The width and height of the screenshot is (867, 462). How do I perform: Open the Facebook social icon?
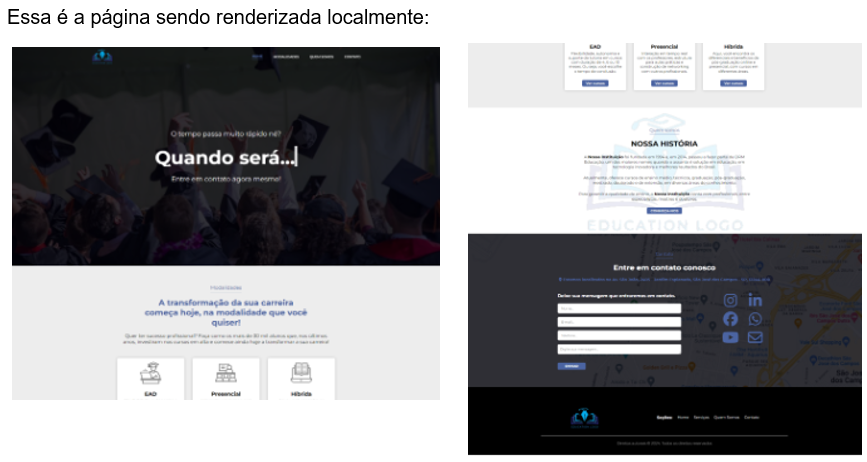click(x=730, y=319)
